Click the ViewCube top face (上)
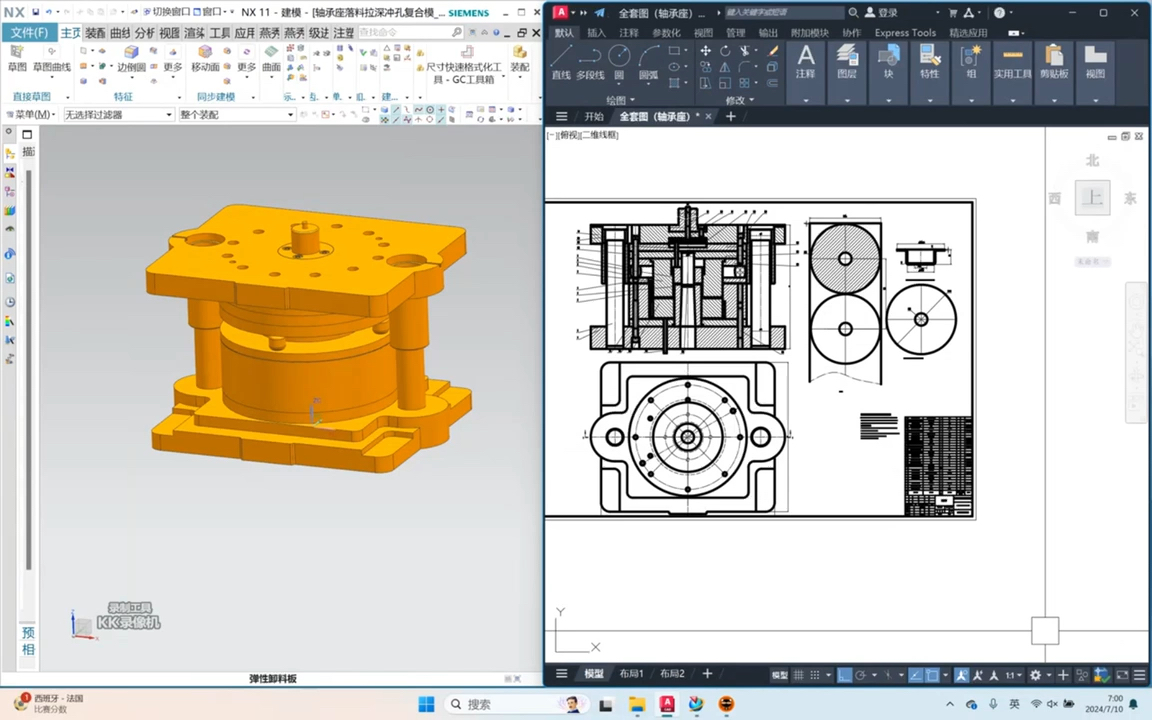The image size is (1152, 720). [x=1092, y=197]
